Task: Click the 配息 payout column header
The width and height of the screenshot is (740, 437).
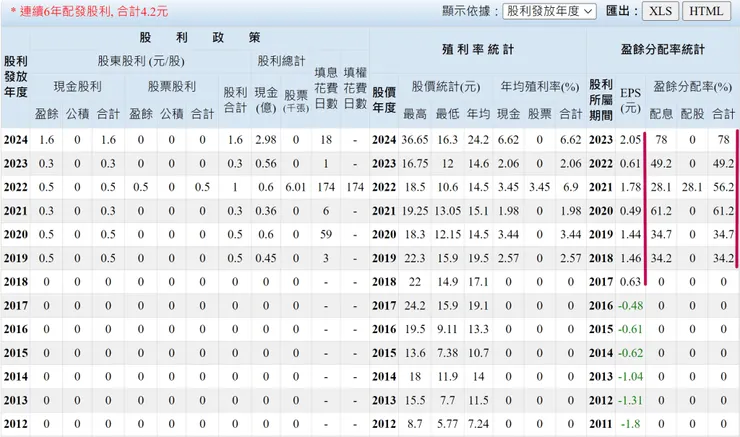Action: (661, 114)
